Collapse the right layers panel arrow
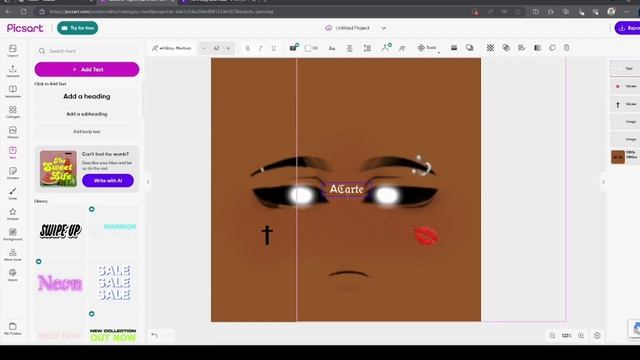The height and width of the screenshot is (360, 640). point(603,182)
